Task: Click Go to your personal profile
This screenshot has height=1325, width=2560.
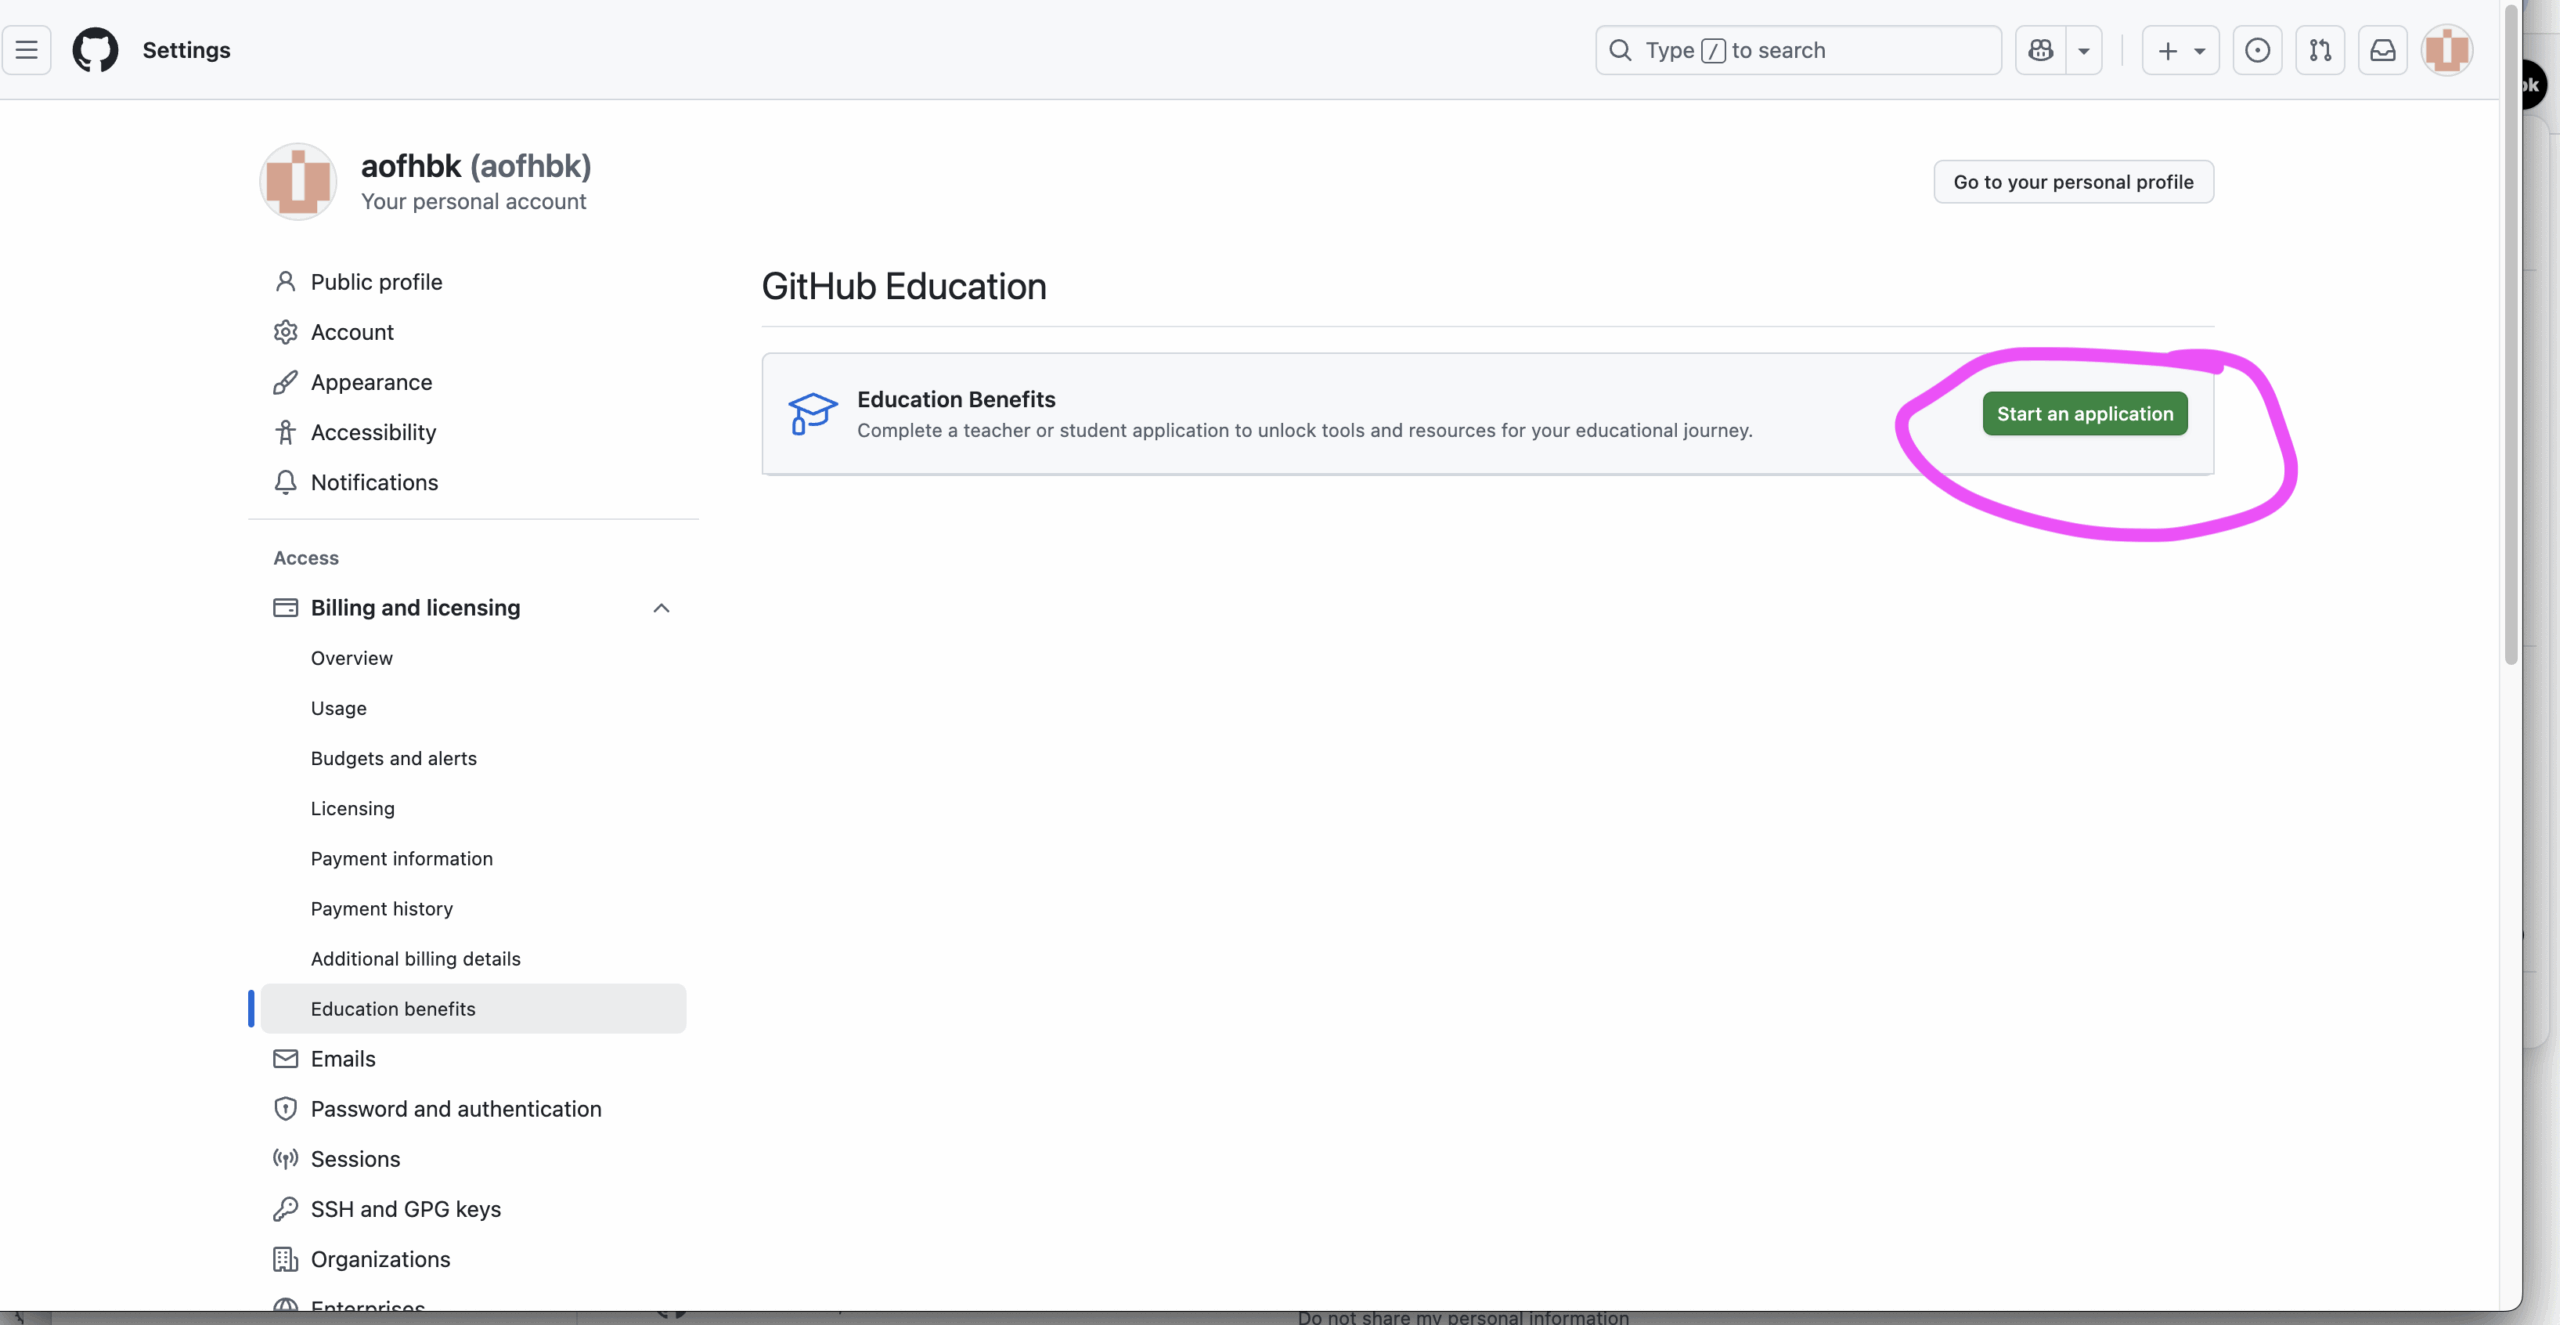Action: click(2072, 181)
